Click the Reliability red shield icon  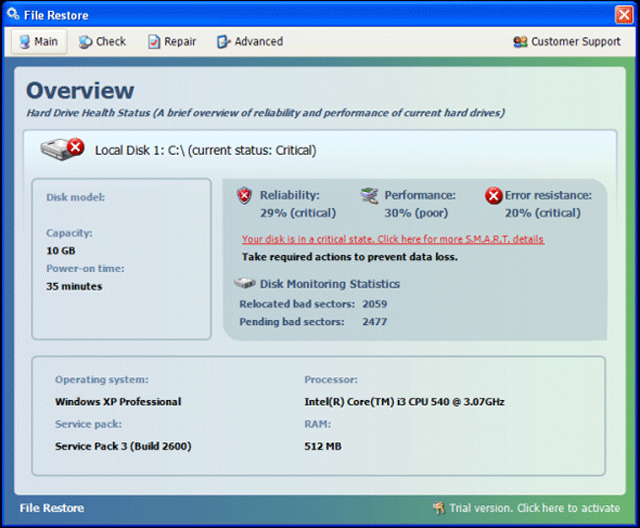(245, 196)
